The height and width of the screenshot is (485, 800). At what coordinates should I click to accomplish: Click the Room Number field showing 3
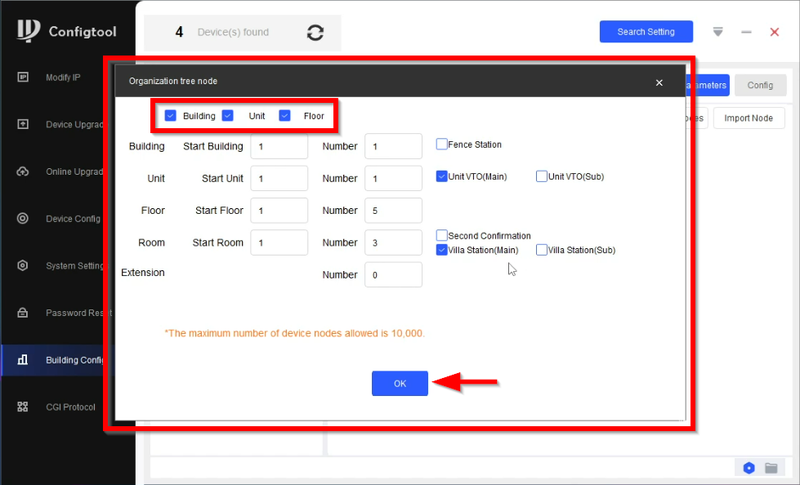[393, 243]
